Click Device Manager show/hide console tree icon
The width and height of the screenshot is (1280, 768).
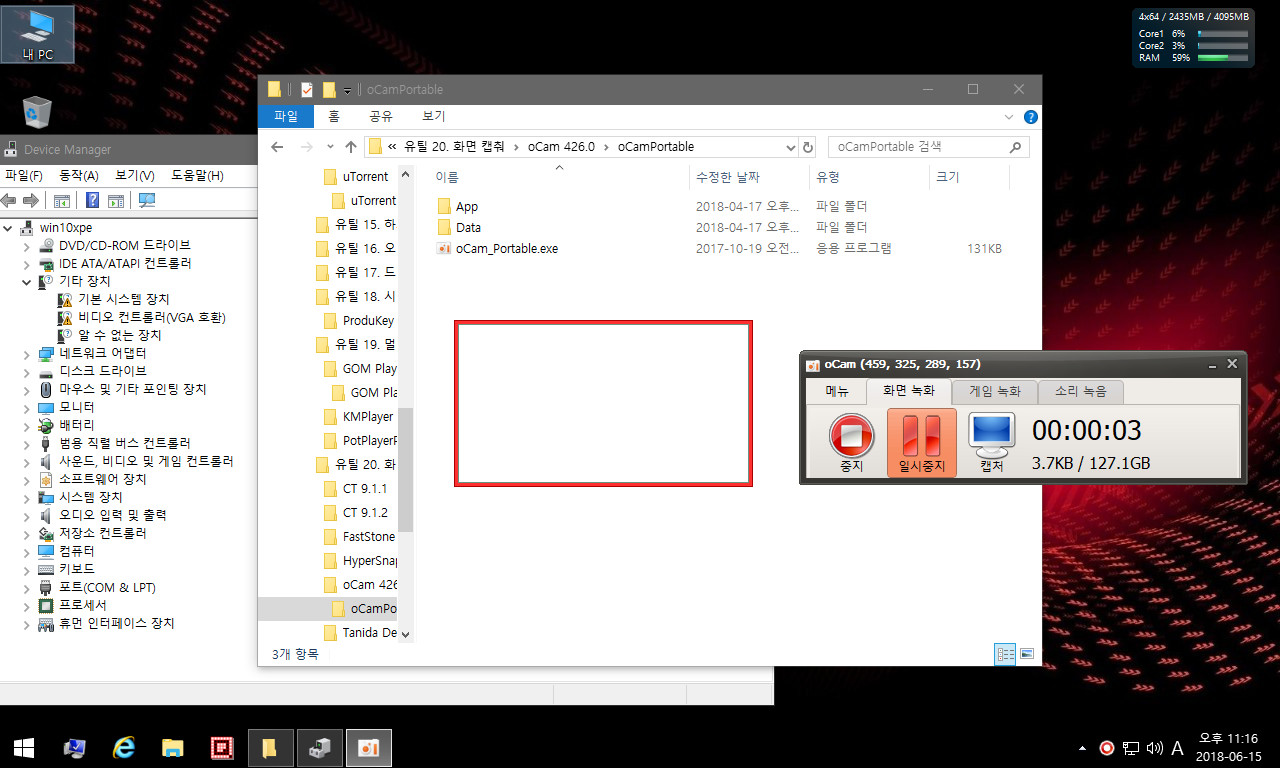point(62,201)
